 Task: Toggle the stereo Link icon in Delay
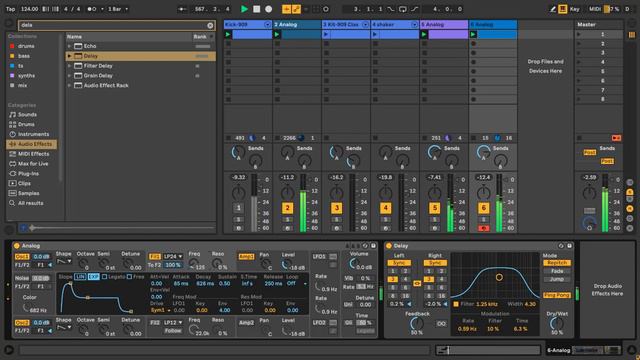417,283
